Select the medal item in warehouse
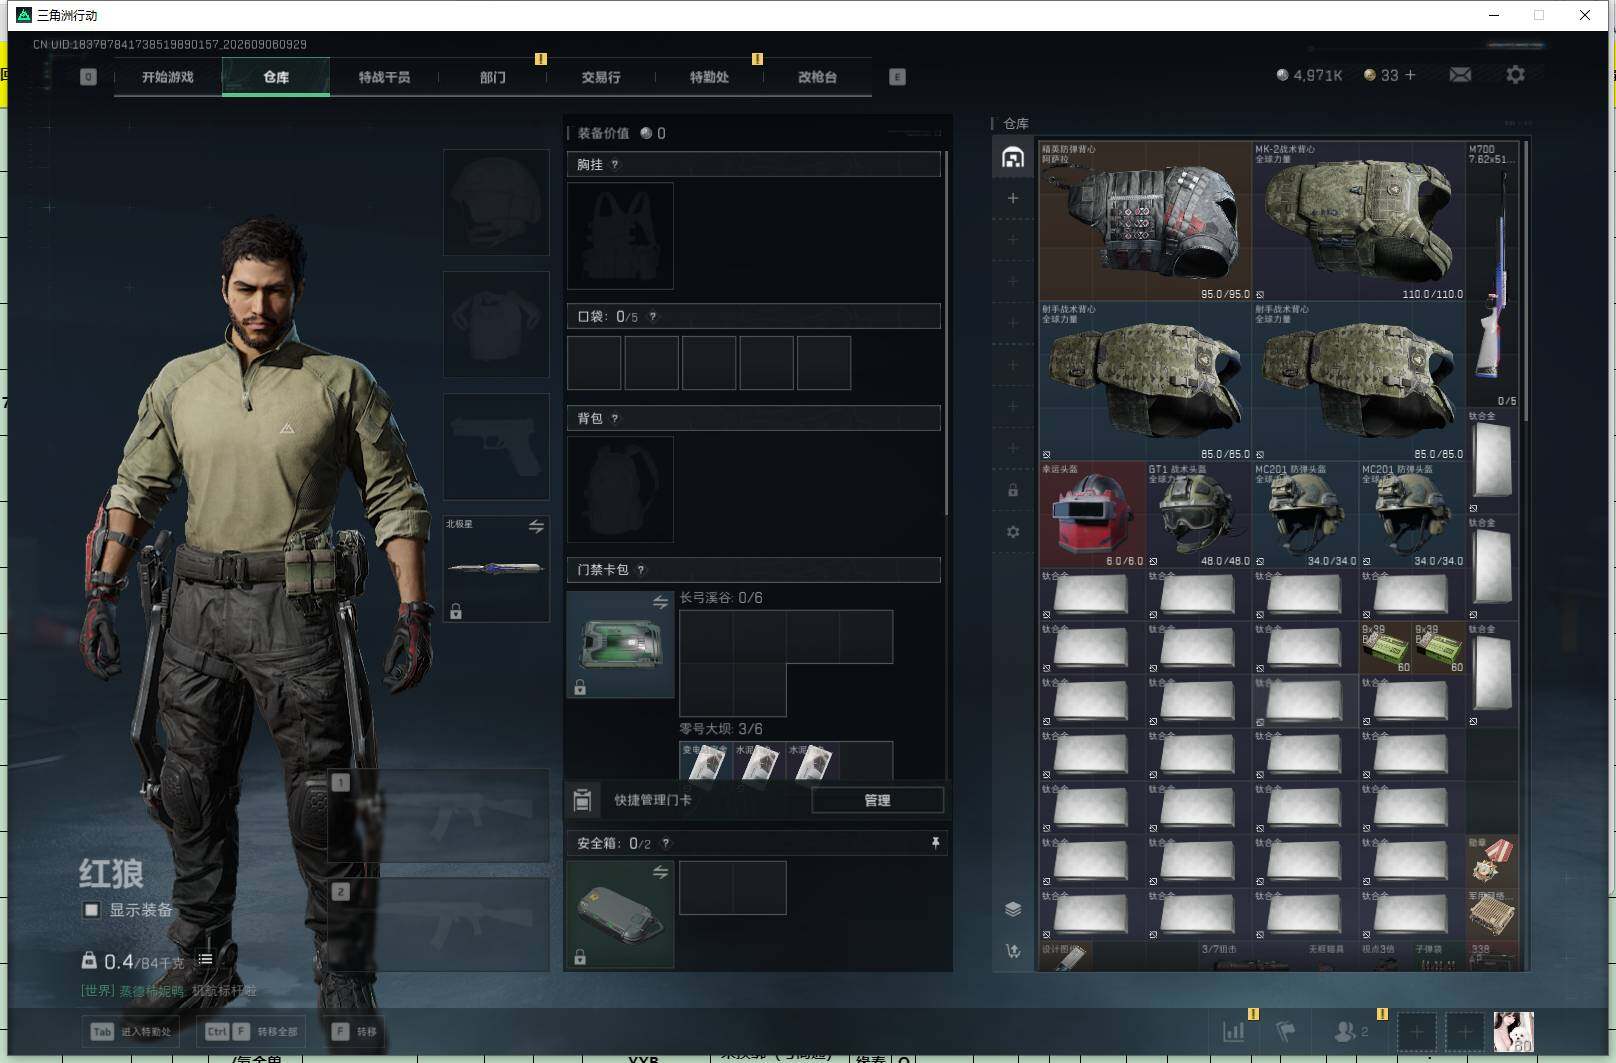This screenshot has width=1616, height=1063. click(x=1492, y=860)
